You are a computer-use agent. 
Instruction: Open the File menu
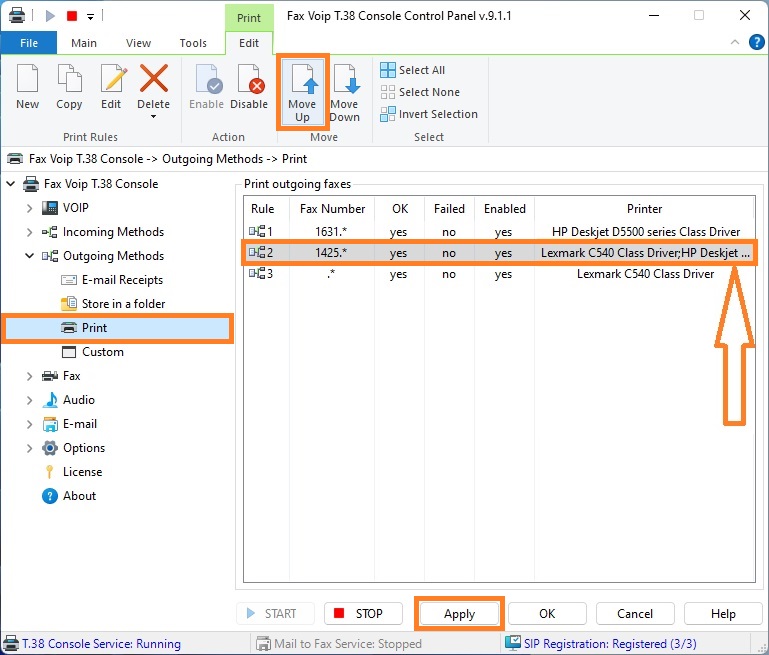29,43
